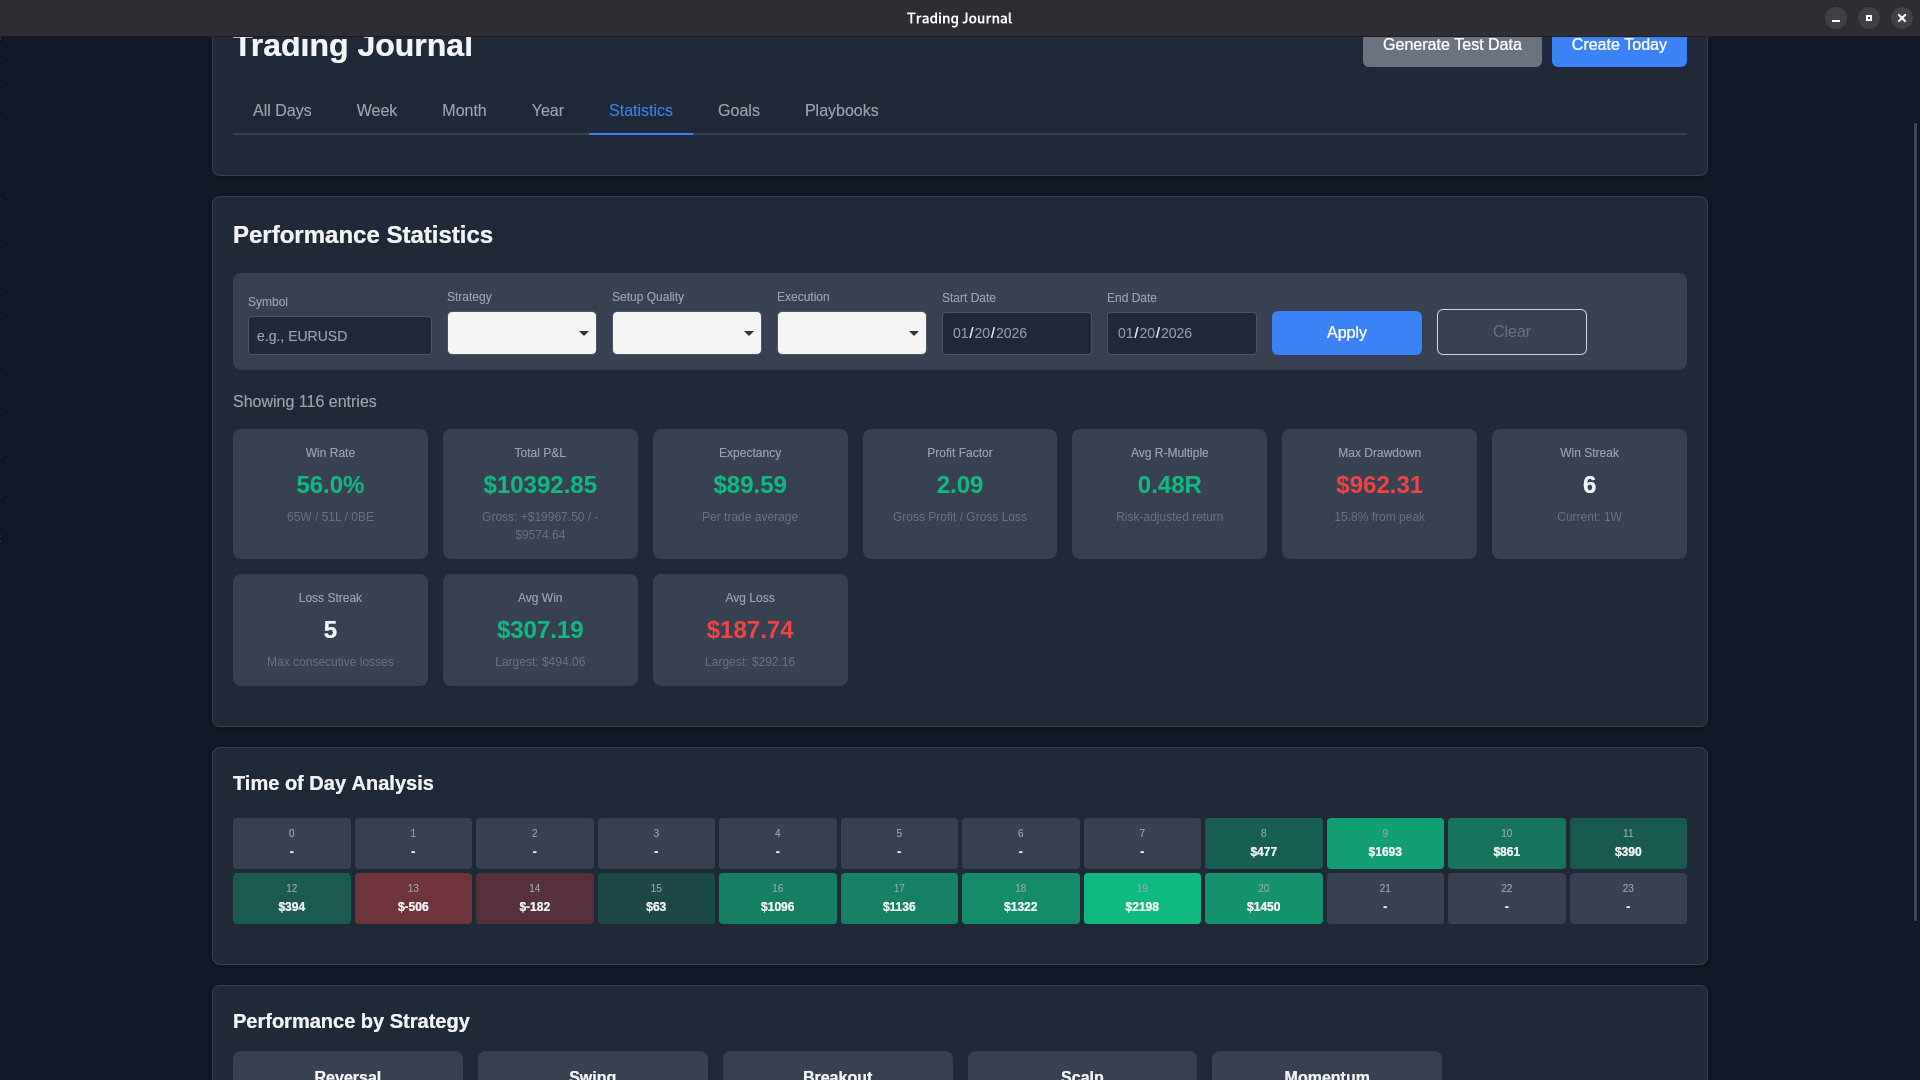Click Generate Test Data button
This screenshot has height=1080, width=1920.
tap(1451, 48)
